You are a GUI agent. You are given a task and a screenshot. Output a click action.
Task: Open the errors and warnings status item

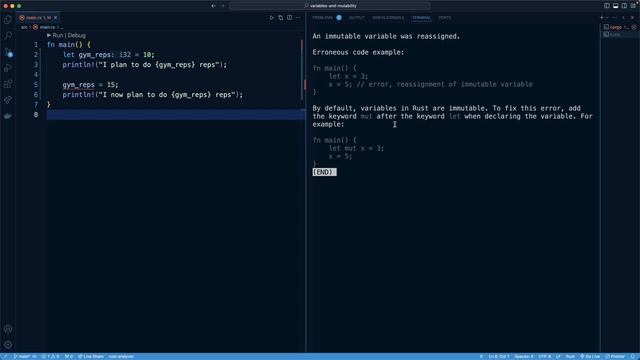(50, 356)
